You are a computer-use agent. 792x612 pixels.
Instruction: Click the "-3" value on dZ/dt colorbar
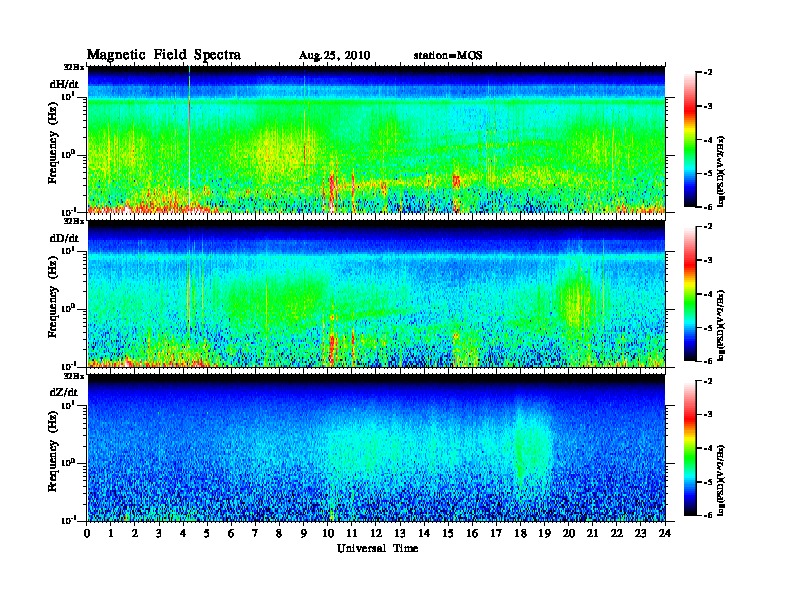tap(708, 415)
